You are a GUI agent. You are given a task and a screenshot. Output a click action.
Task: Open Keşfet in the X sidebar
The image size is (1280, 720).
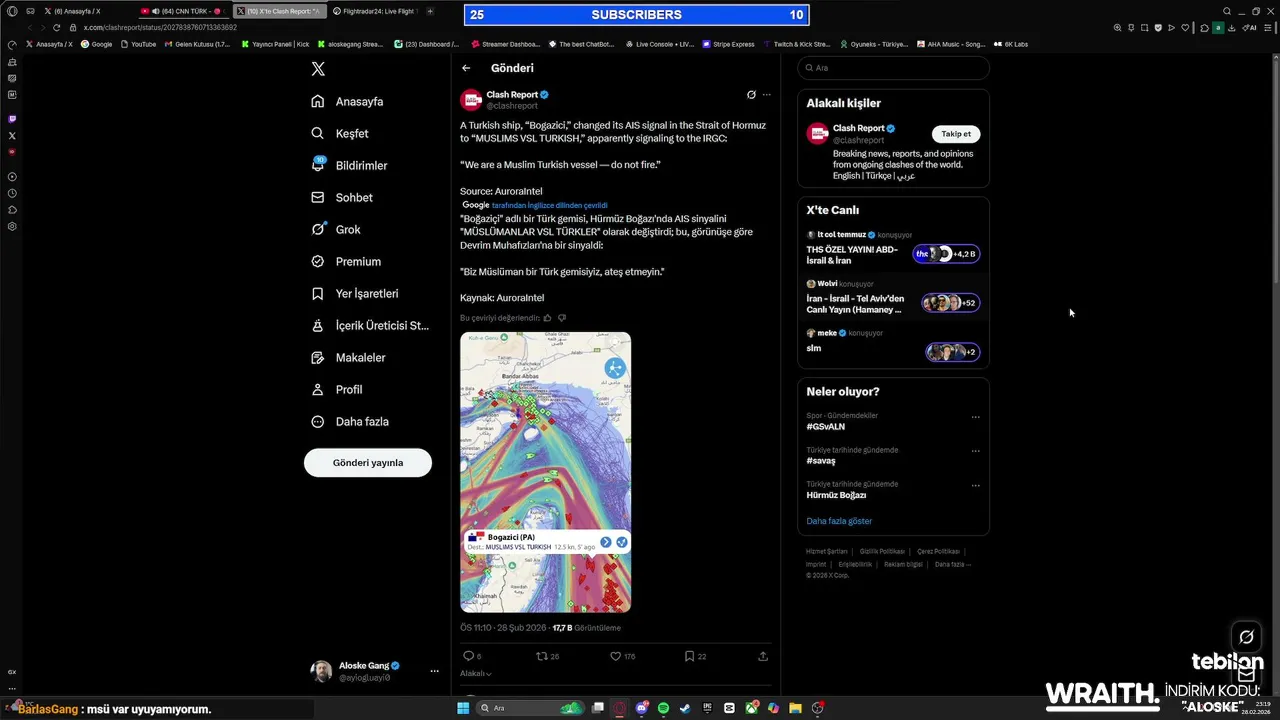339,133
